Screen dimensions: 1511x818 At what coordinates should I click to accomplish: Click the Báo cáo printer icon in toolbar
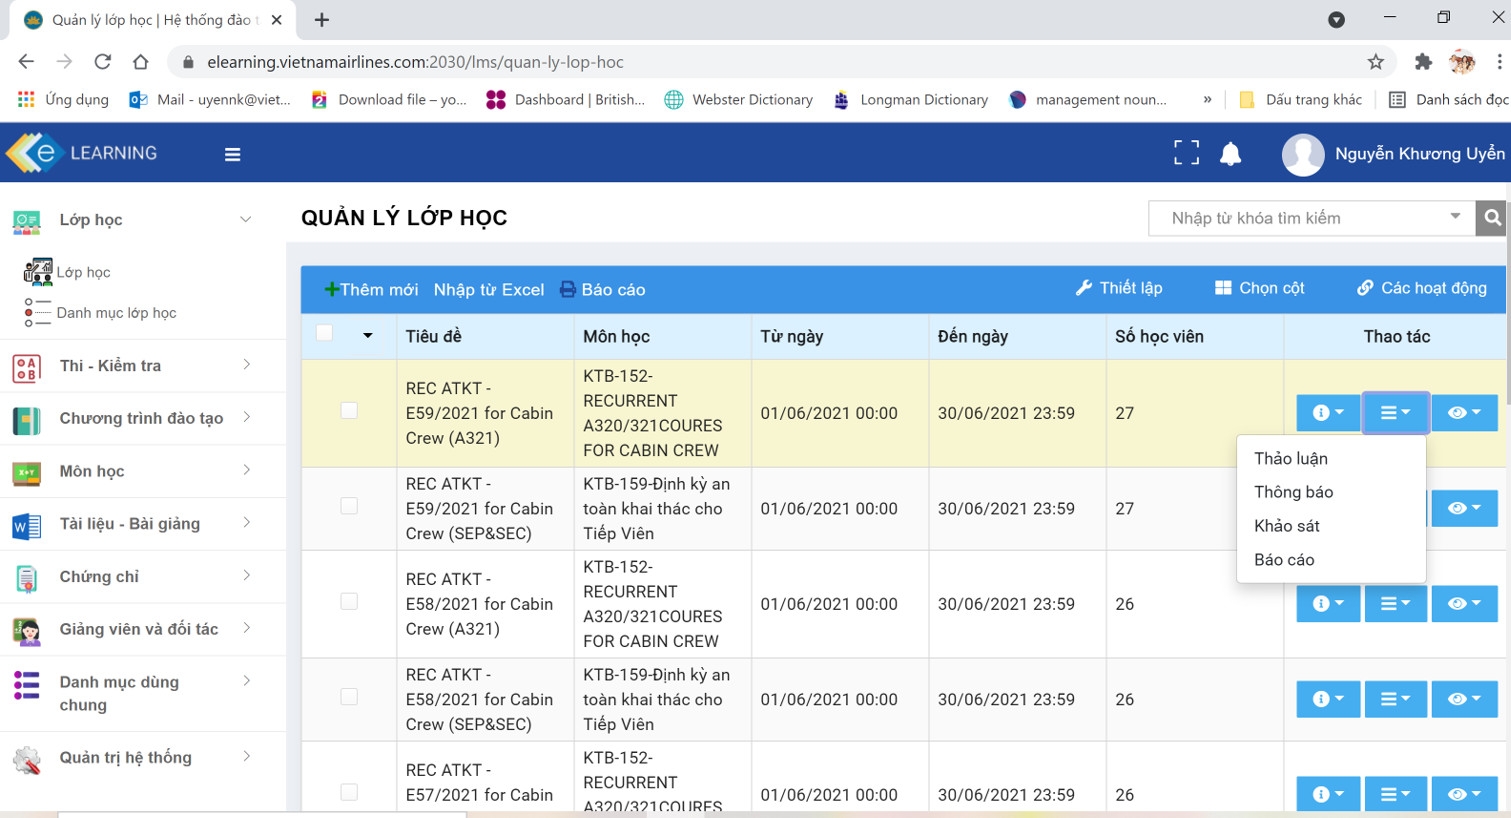coord(568,289)
